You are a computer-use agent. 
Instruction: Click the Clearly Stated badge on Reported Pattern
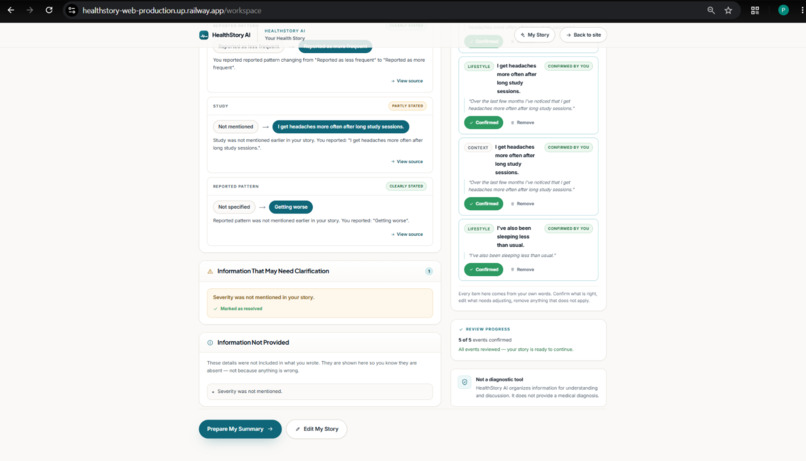406,186
